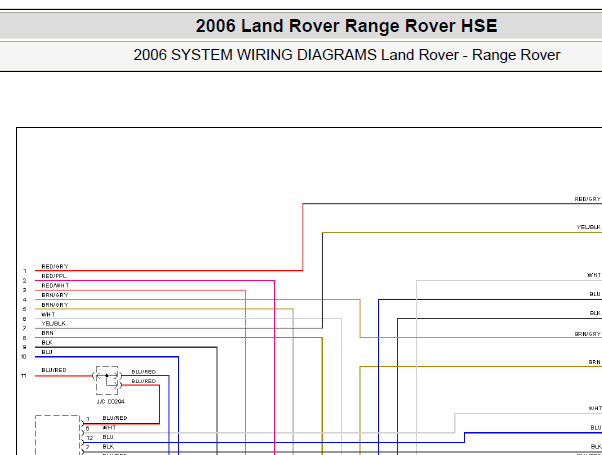Viewport: 602px width, 455px height.
Task: Click pin number 1 beside RED/GRY wire
Action: tap(25, 271)
